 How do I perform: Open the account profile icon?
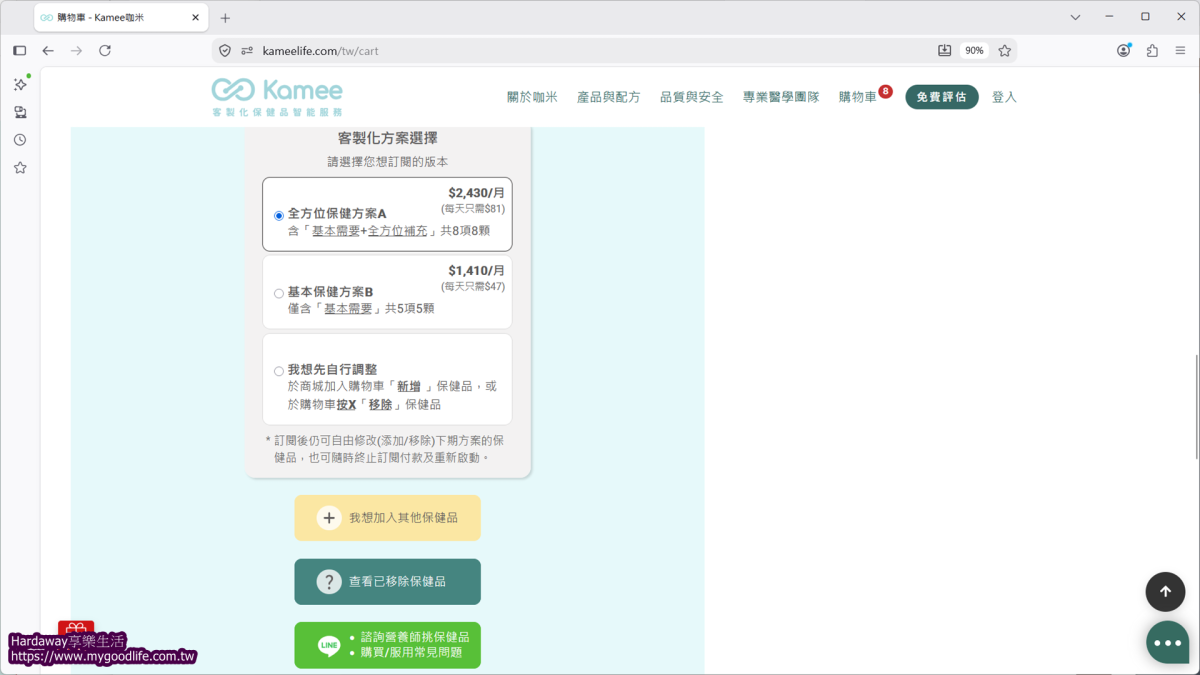coord(1124,50)
